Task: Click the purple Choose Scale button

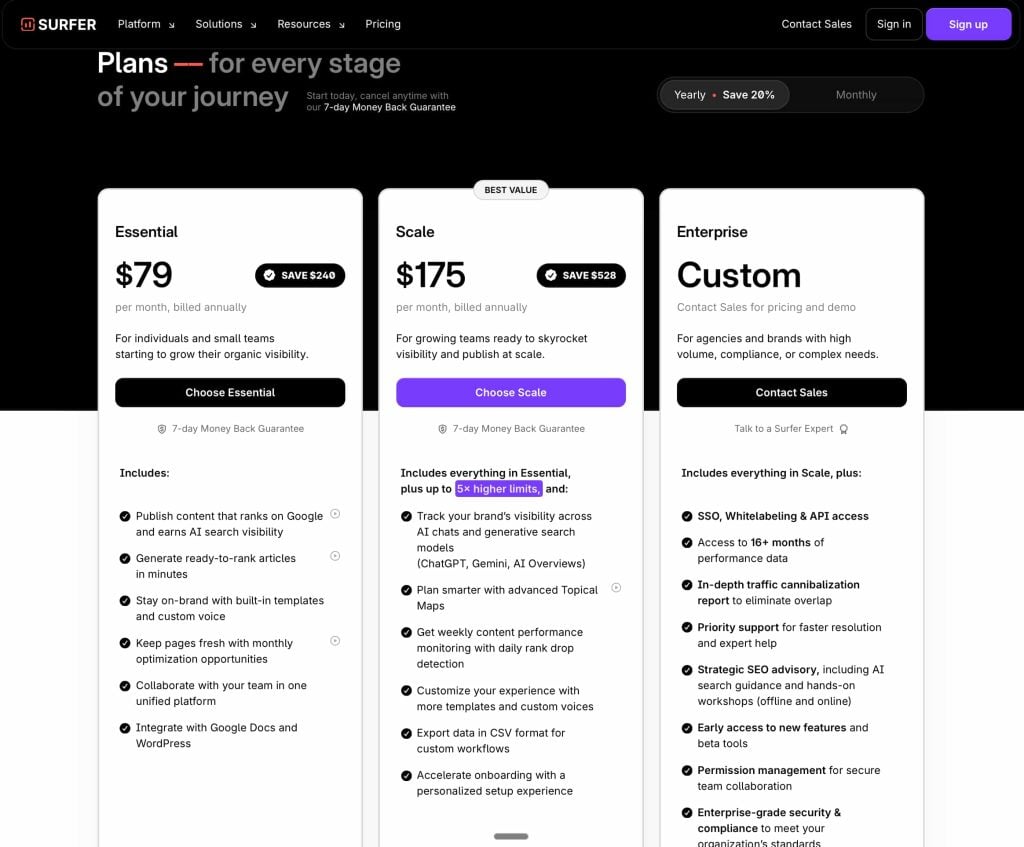Action: tap(511, 392)
